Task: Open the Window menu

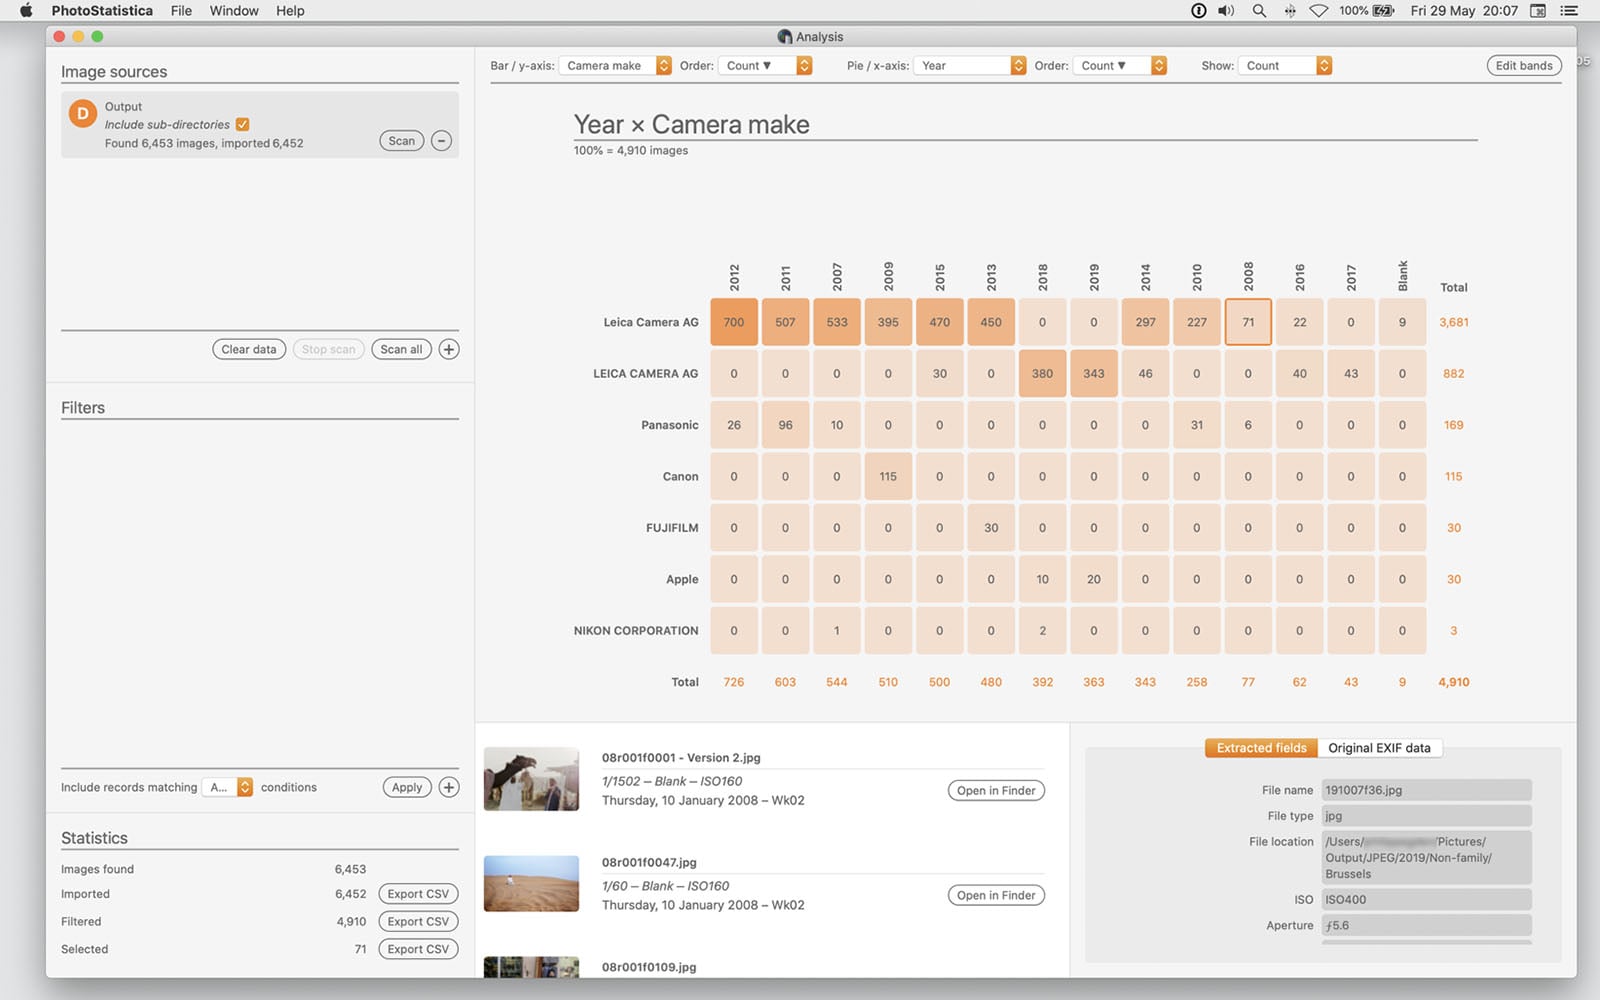Action: click(234, 11)
